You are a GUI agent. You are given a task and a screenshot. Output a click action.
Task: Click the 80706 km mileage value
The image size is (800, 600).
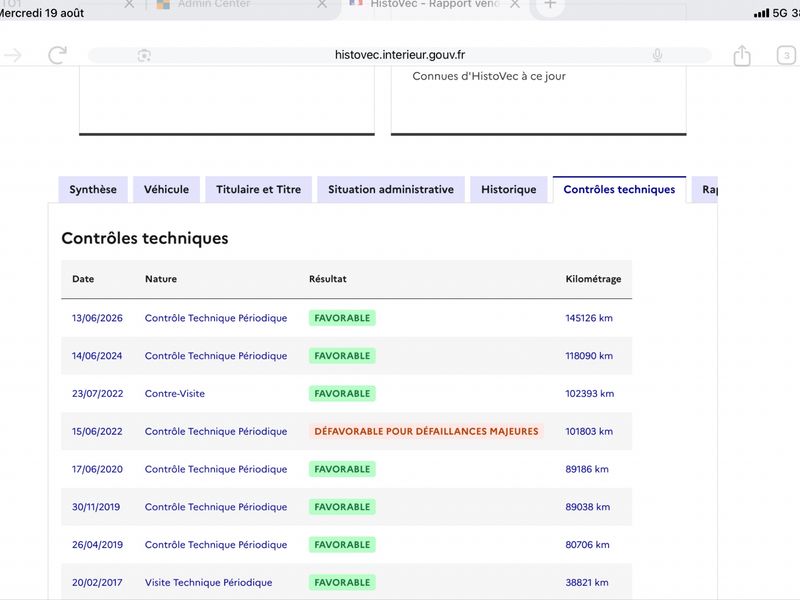pyautogui.click(x=587, y=544)
